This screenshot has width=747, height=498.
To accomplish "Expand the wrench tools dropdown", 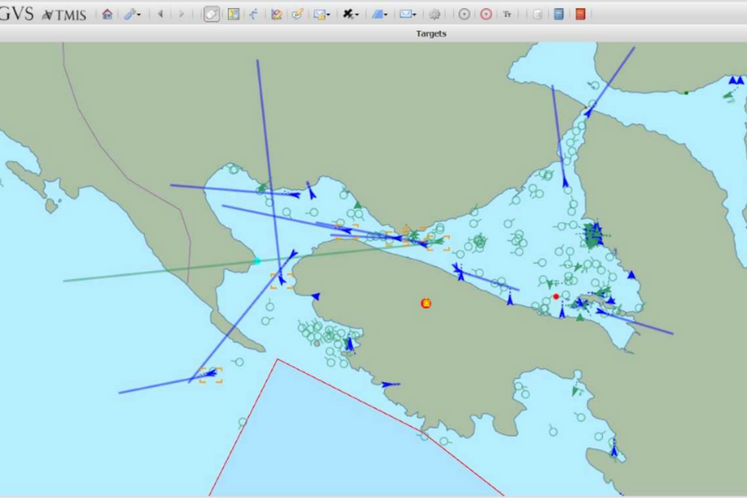I will coord(132,14).
